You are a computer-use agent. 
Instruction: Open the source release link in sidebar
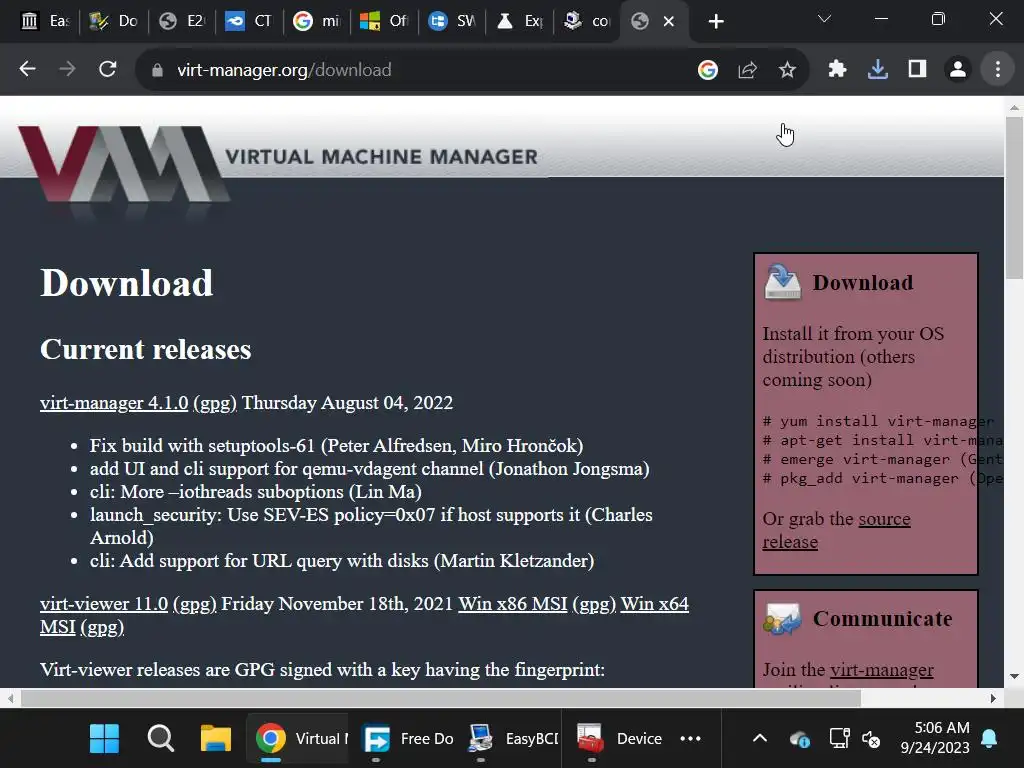[x=884, y=519]
